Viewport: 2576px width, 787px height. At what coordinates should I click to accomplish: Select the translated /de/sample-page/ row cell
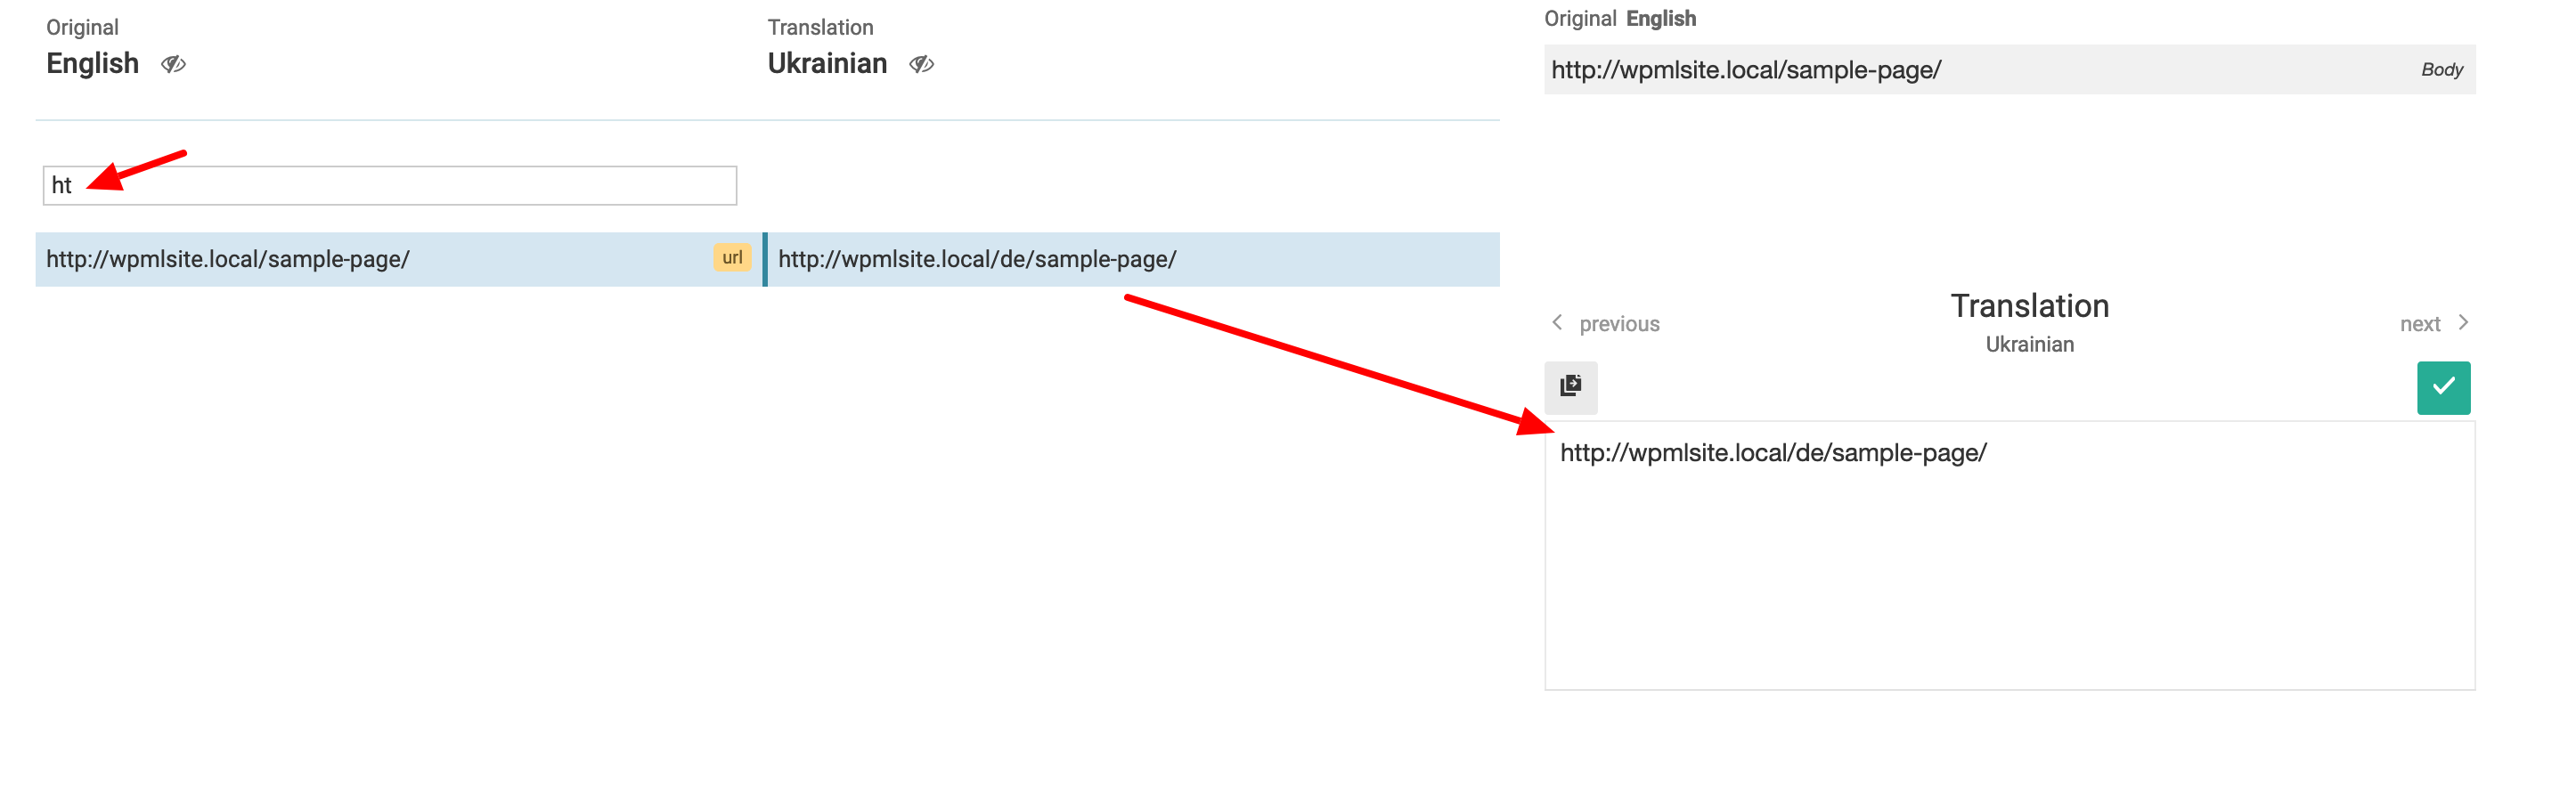1133,259
